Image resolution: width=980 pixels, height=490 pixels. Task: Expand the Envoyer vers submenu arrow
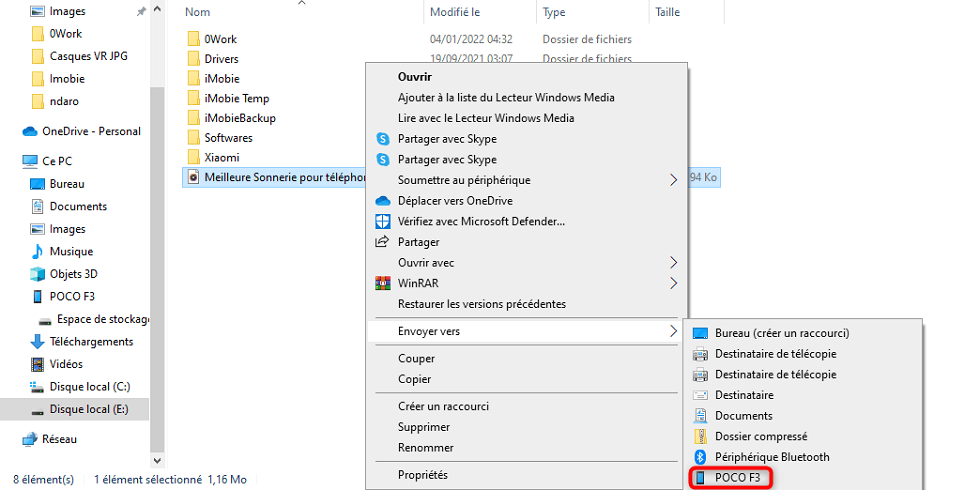click(673, 331)
